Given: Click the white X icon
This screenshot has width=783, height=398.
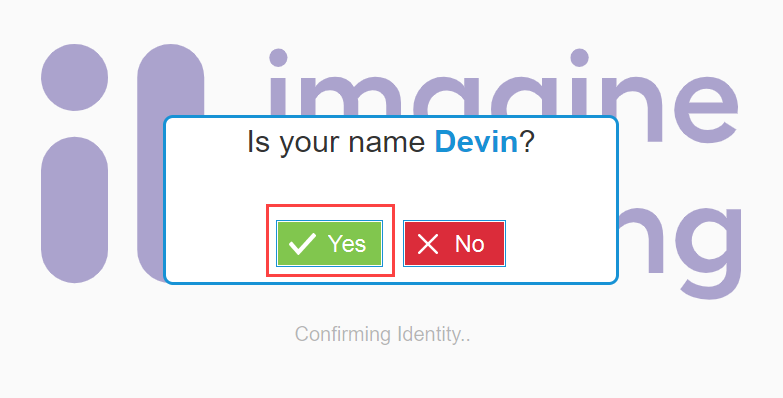Looking at the screenshot, I should point(428,244).
